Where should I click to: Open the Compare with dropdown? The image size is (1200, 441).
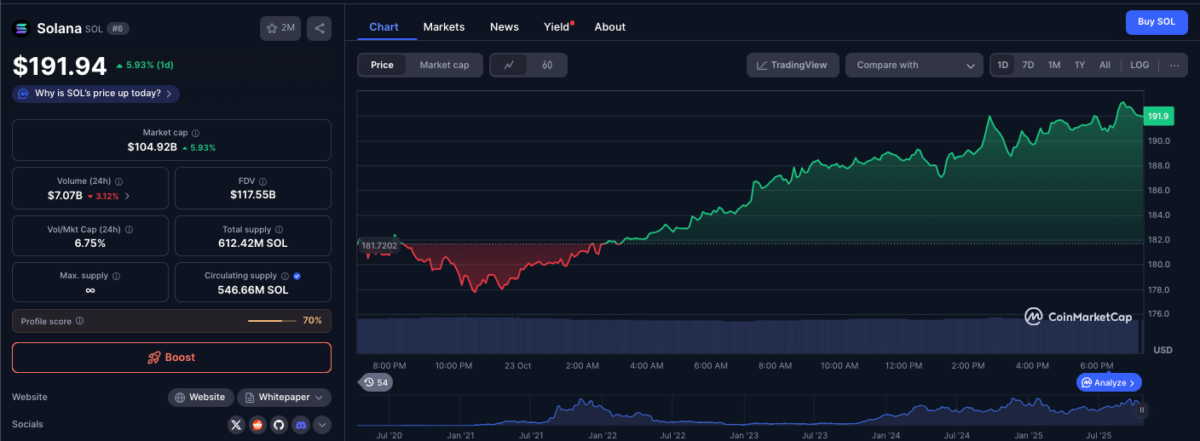click(914, 65)
